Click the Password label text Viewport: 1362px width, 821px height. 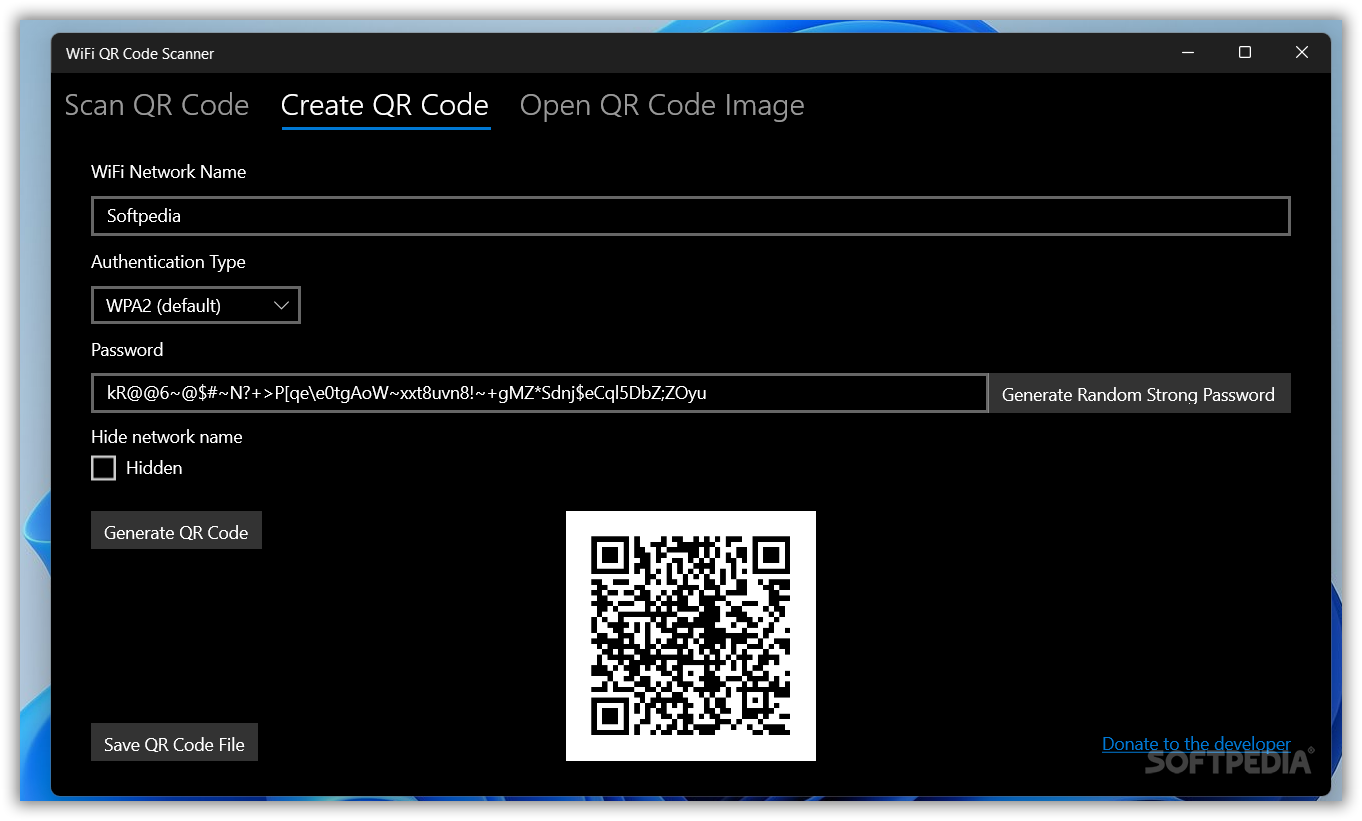(127, 350)
